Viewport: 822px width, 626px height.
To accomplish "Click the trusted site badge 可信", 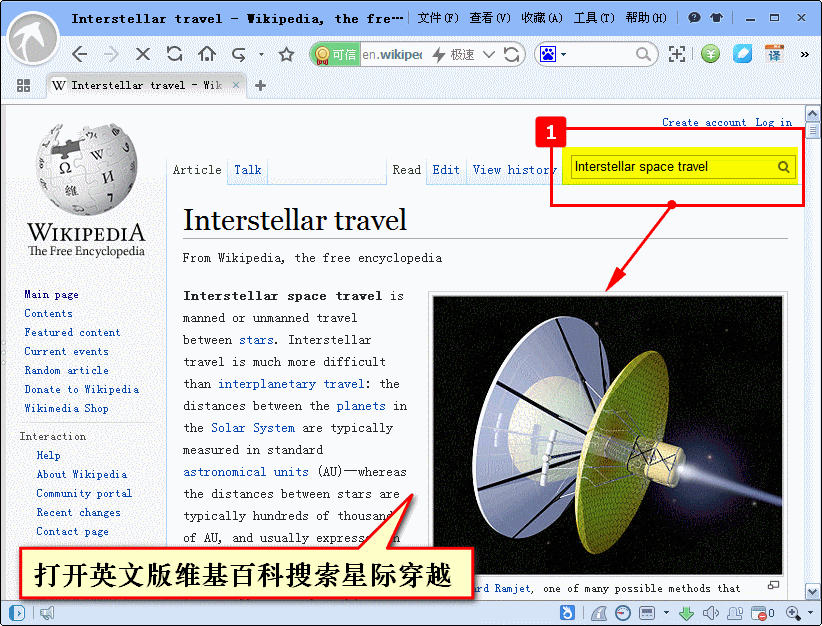I will pyautogui.click(x=336, y=55).
